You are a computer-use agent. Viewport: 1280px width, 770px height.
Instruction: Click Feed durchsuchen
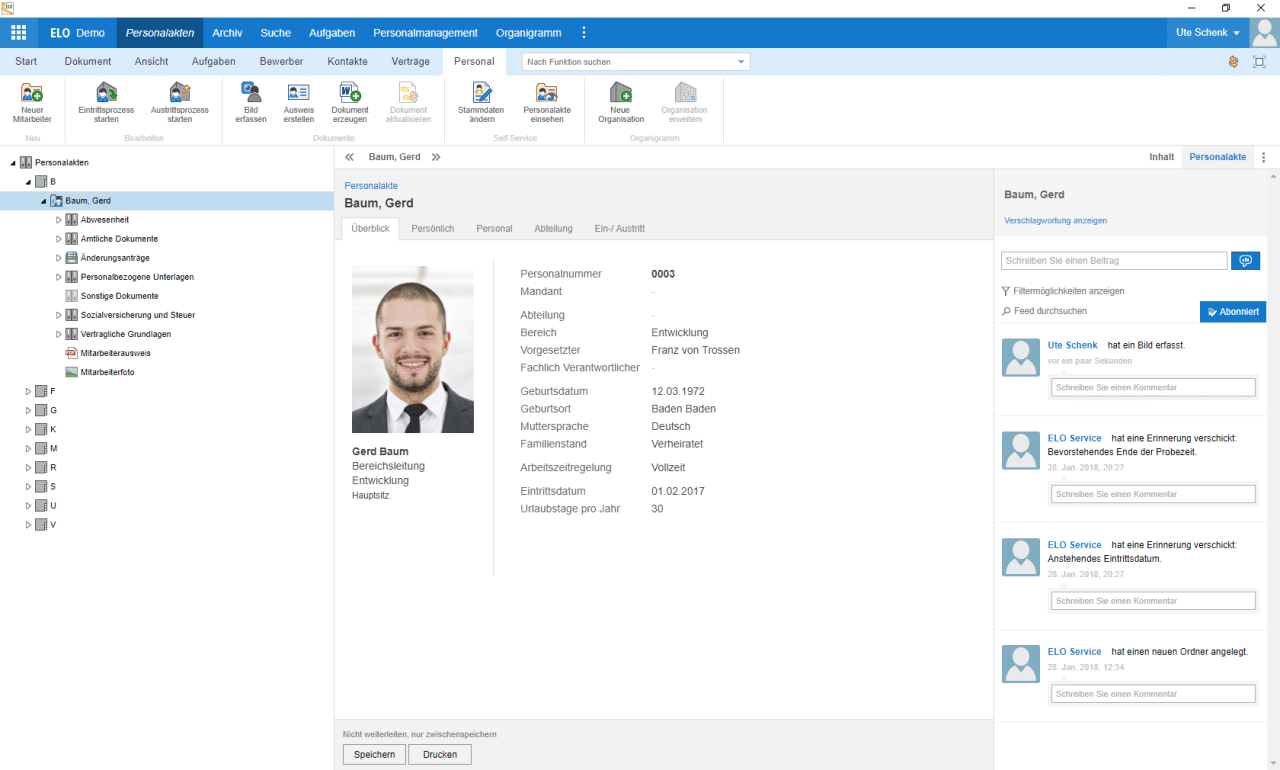1044,311
